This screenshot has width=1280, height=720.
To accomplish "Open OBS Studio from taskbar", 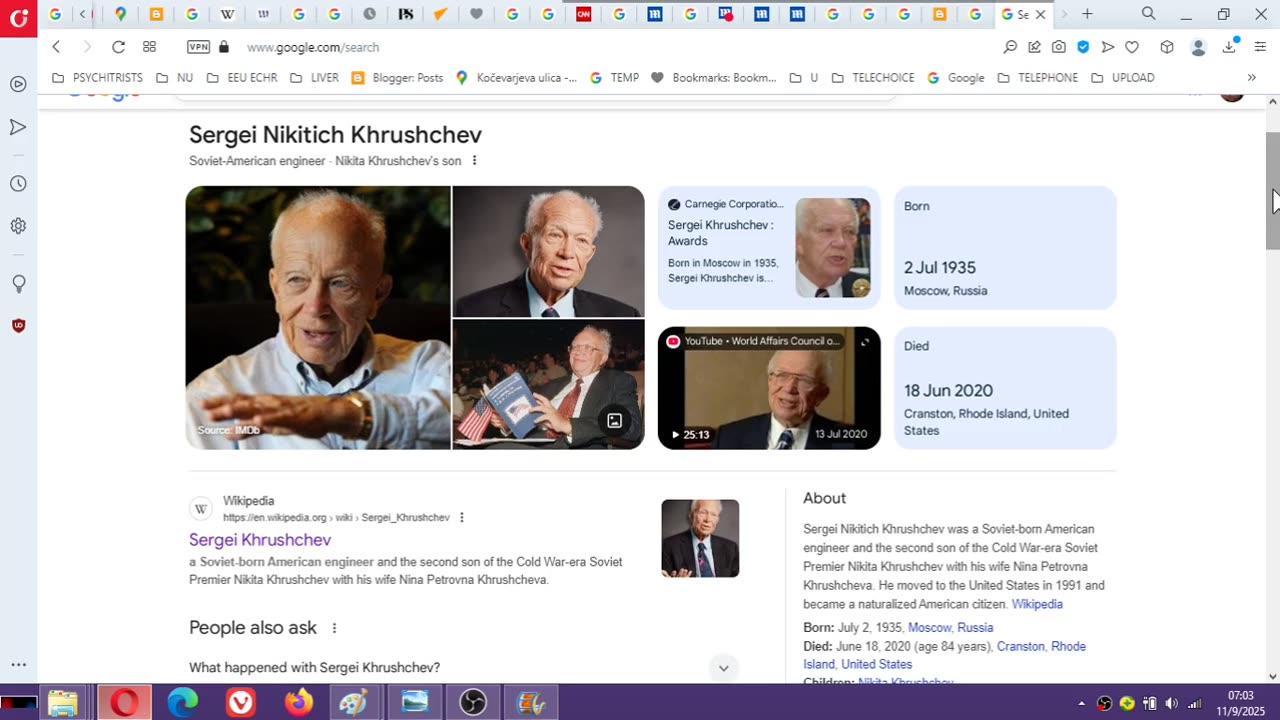I will (472, 703).
